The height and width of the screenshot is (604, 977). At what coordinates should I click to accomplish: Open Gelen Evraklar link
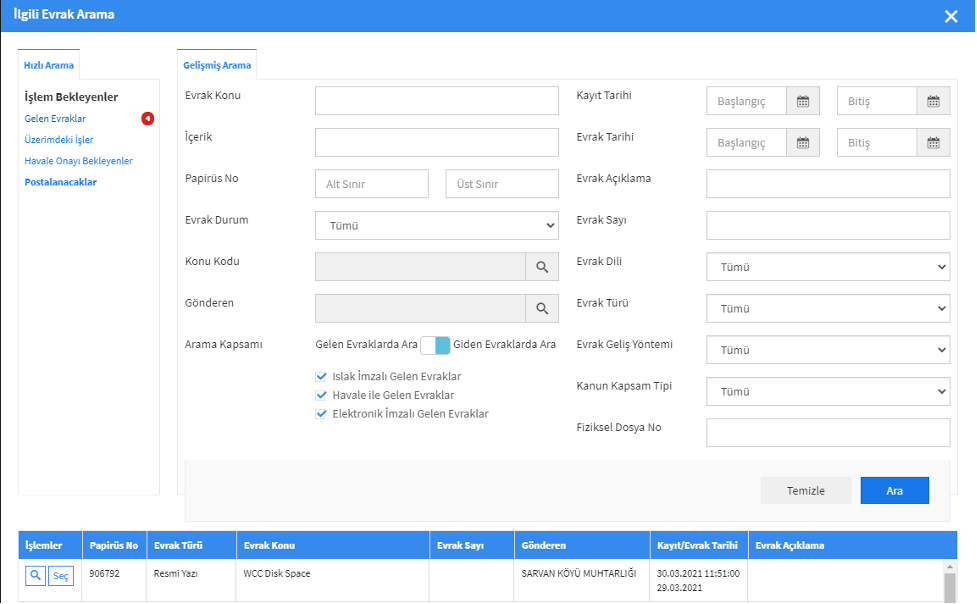(55, 118)
